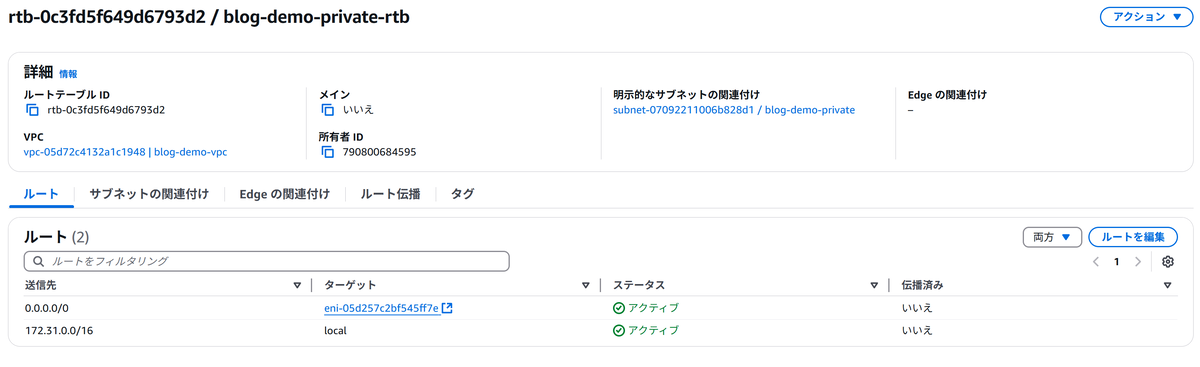Copy the メイン value icon
This screenshot has width=1200, height=367.
tap(327, 110)
